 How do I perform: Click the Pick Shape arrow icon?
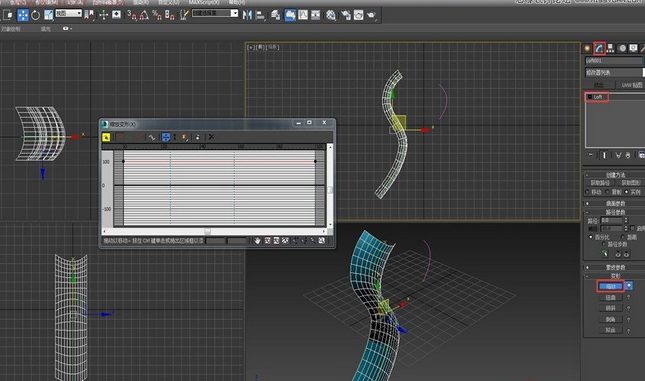pos(605,254)
